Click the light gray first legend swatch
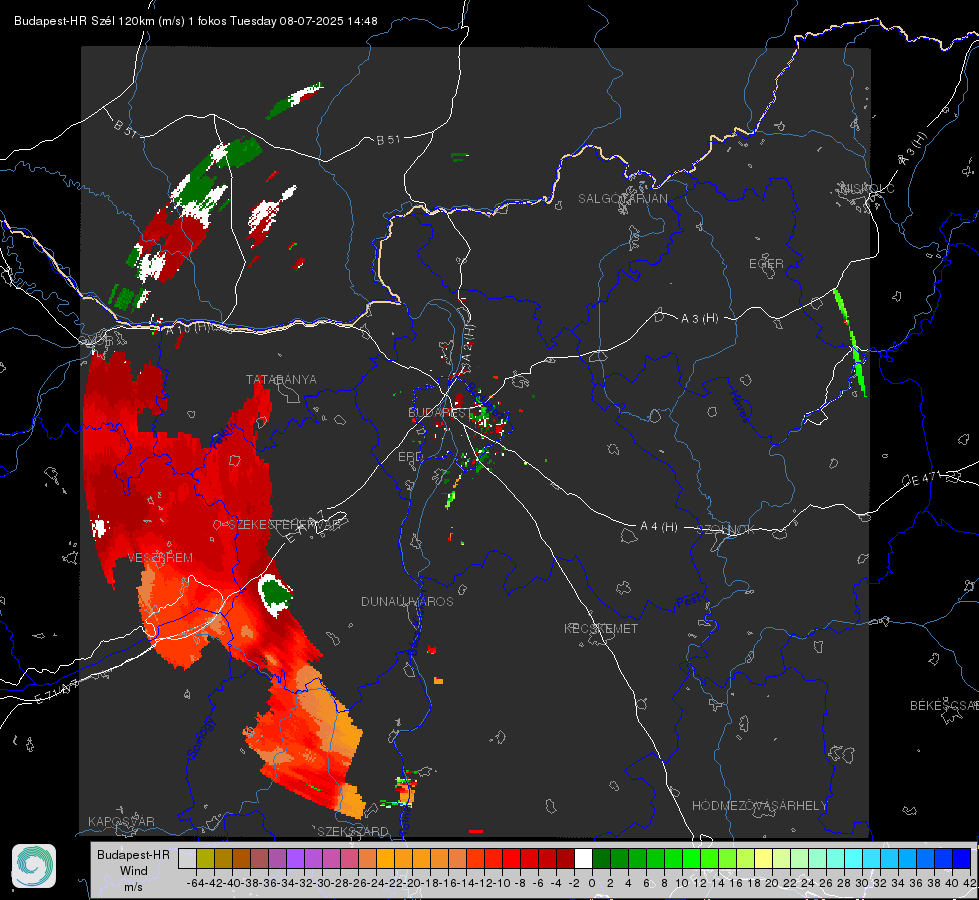Image resolution: width=979 pixels, height=900 pixels. pyautogui.click(x=187, y=858)
